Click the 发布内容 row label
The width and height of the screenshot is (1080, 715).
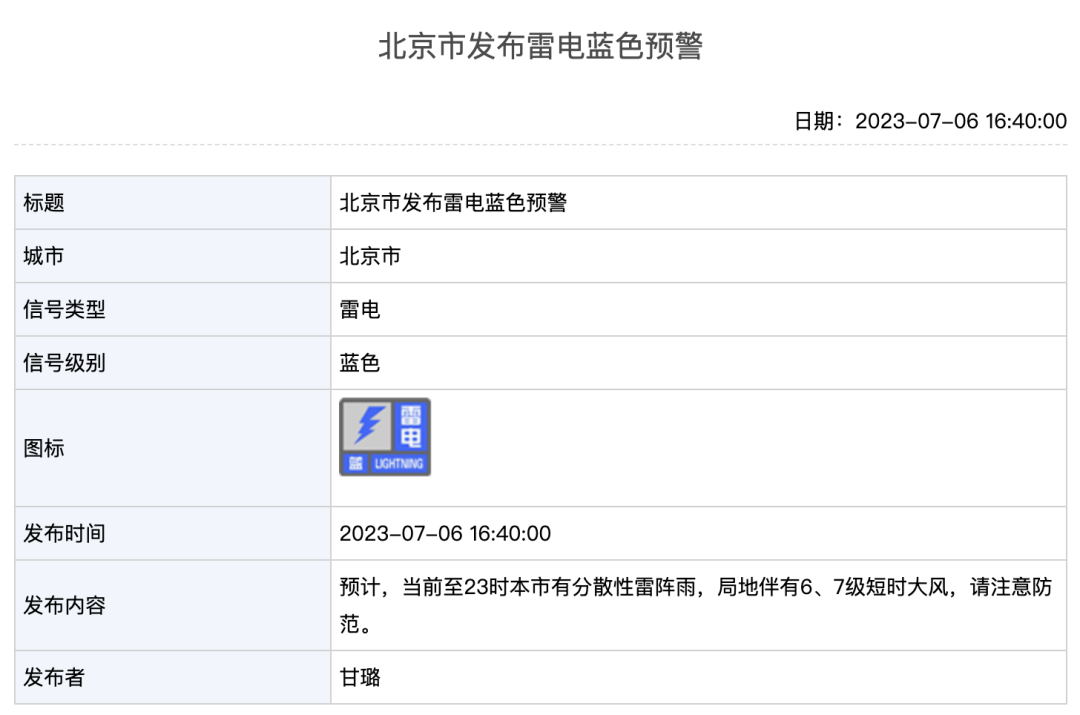[x=64, y=606]
